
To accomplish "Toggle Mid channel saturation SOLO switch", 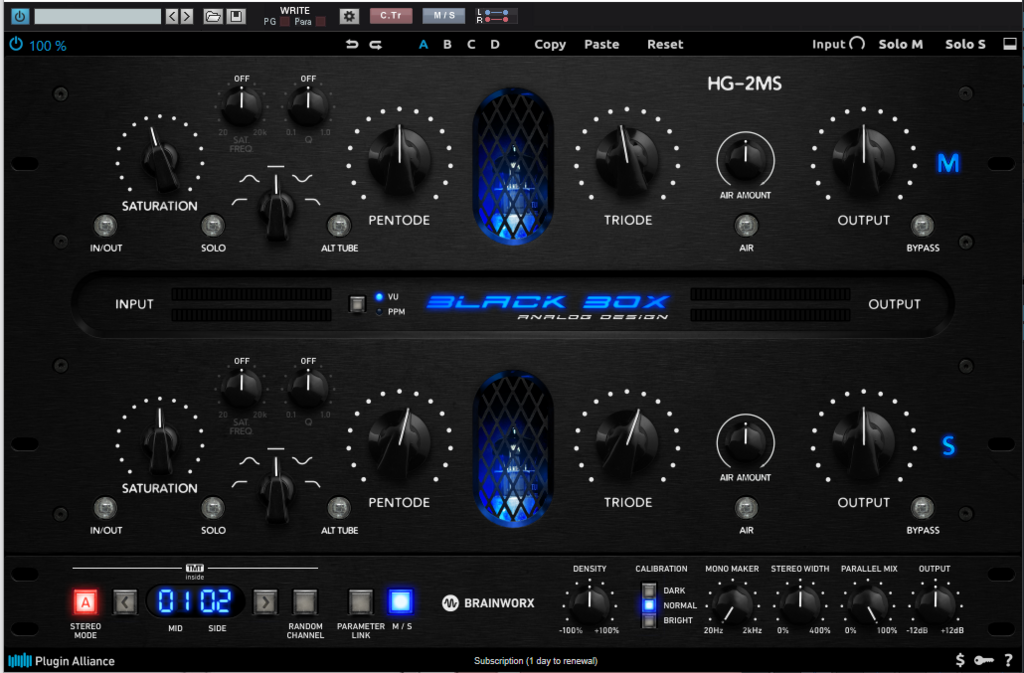I will coord(212,226).
